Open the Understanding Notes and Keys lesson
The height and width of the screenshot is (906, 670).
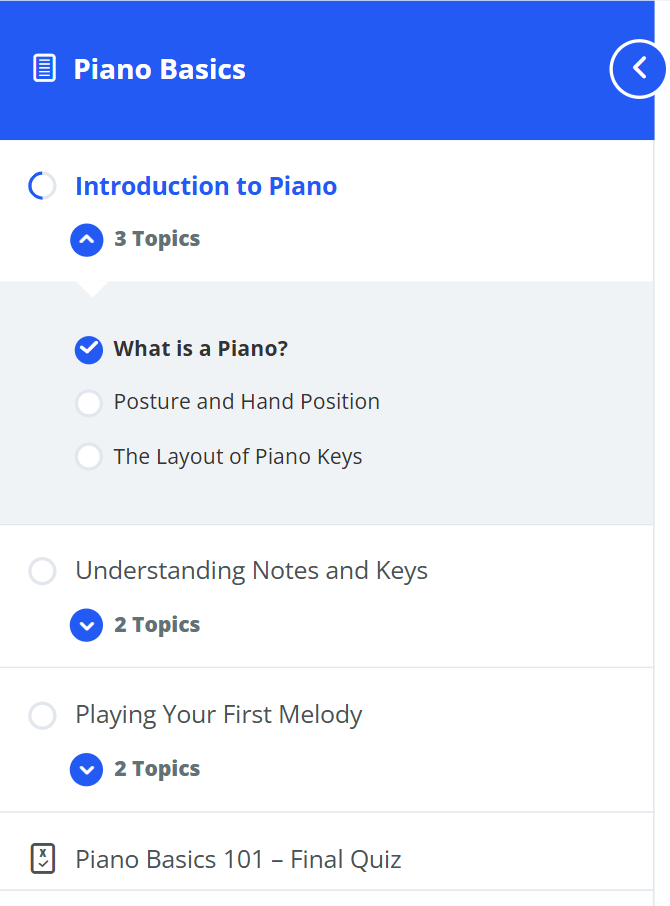click(x=251, y=571)
